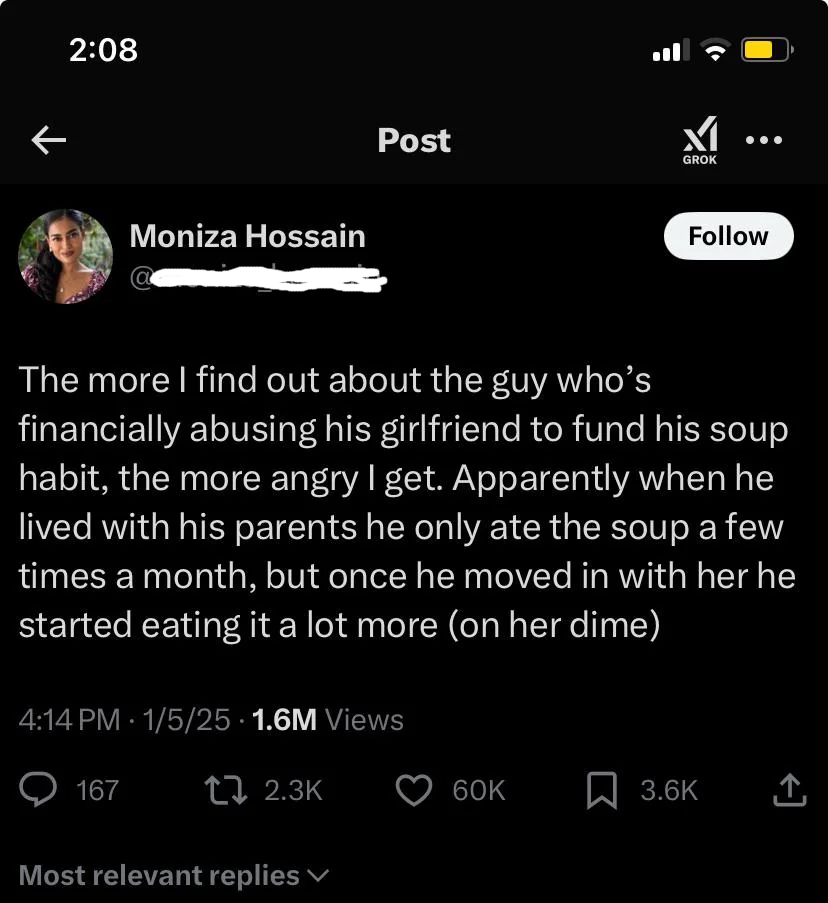This screenshot has height=903, width=828.
Task: Tap the repost arrows icon
Action: click(x=226, y=790)
